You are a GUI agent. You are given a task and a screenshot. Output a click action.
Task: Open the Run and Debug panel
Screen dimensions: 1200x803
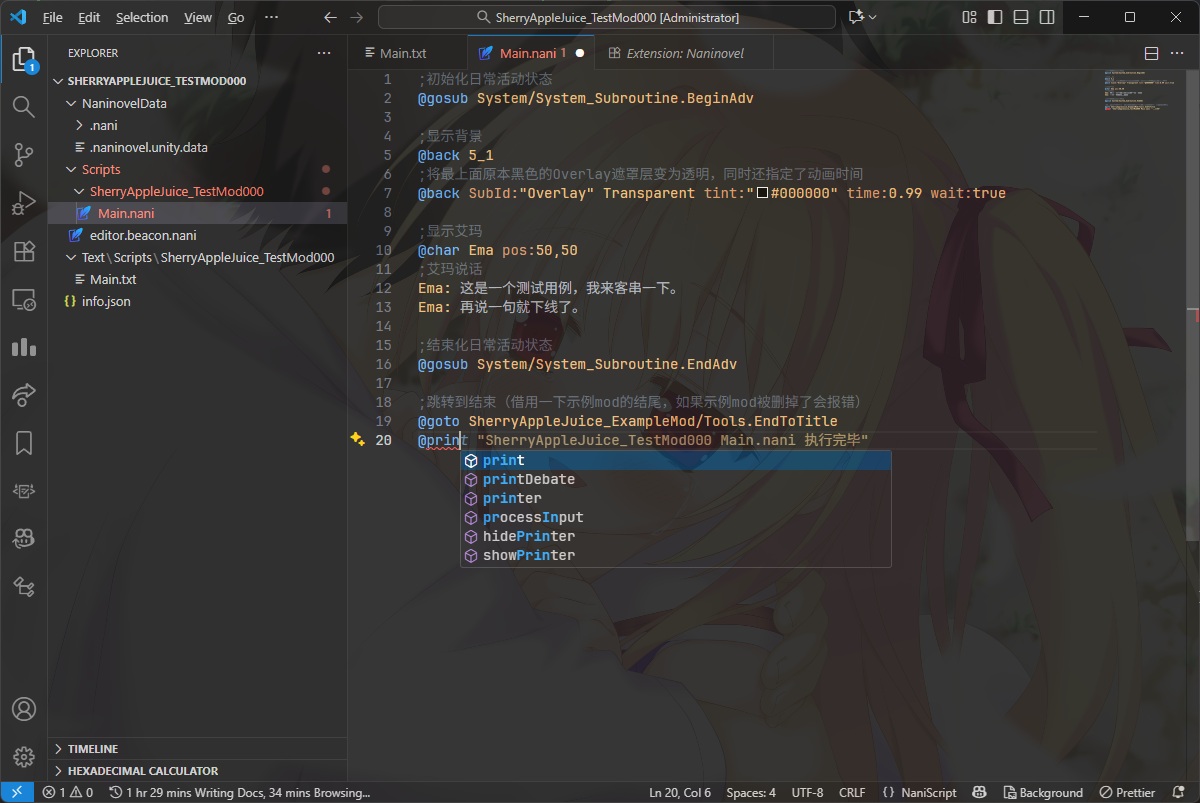coord(22,203)
